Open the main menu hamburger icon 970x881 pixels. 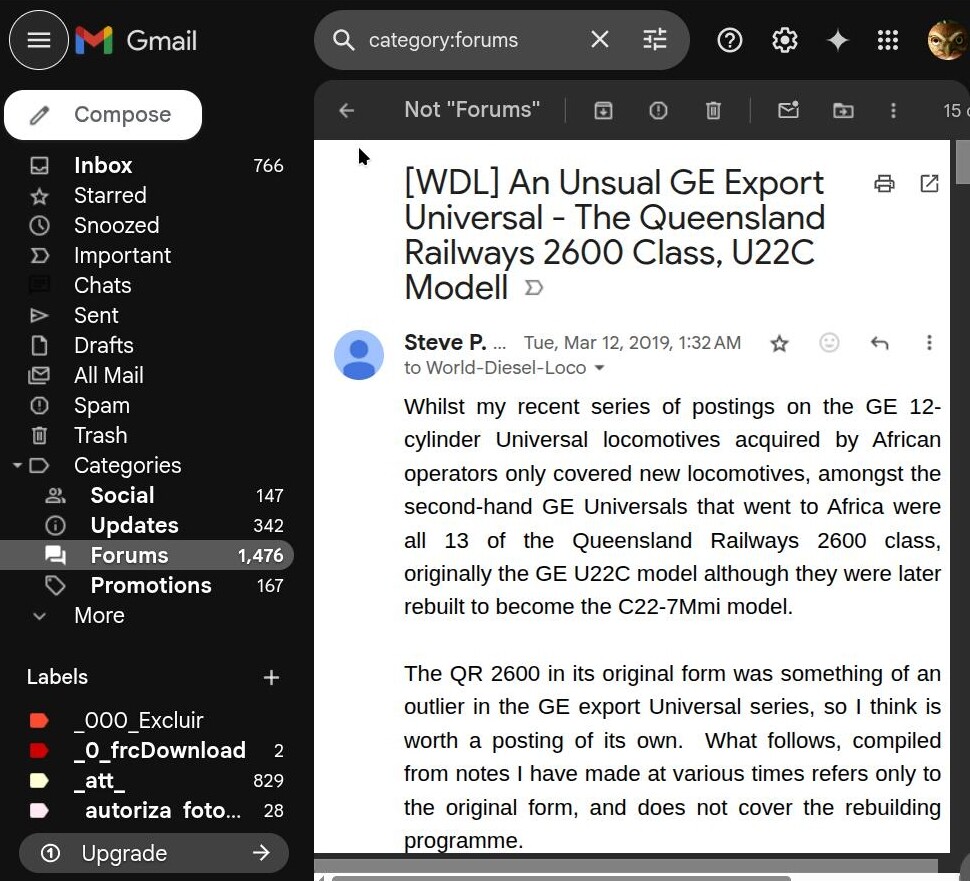click(x=39, y=40)
